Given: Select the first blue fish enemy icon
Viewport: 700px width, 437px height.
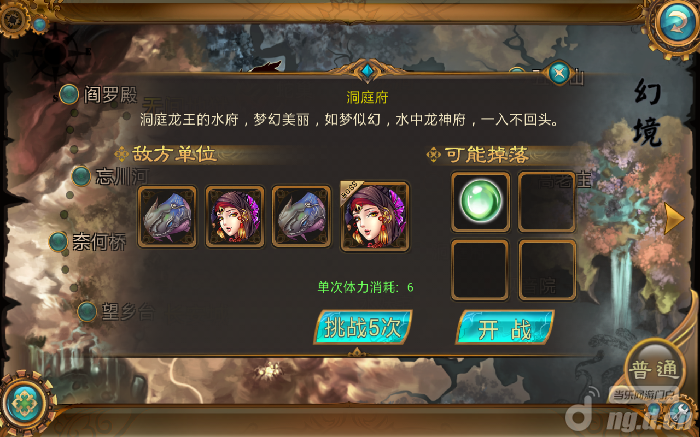Looking at the screenshot, I should (x=167, y=217).
